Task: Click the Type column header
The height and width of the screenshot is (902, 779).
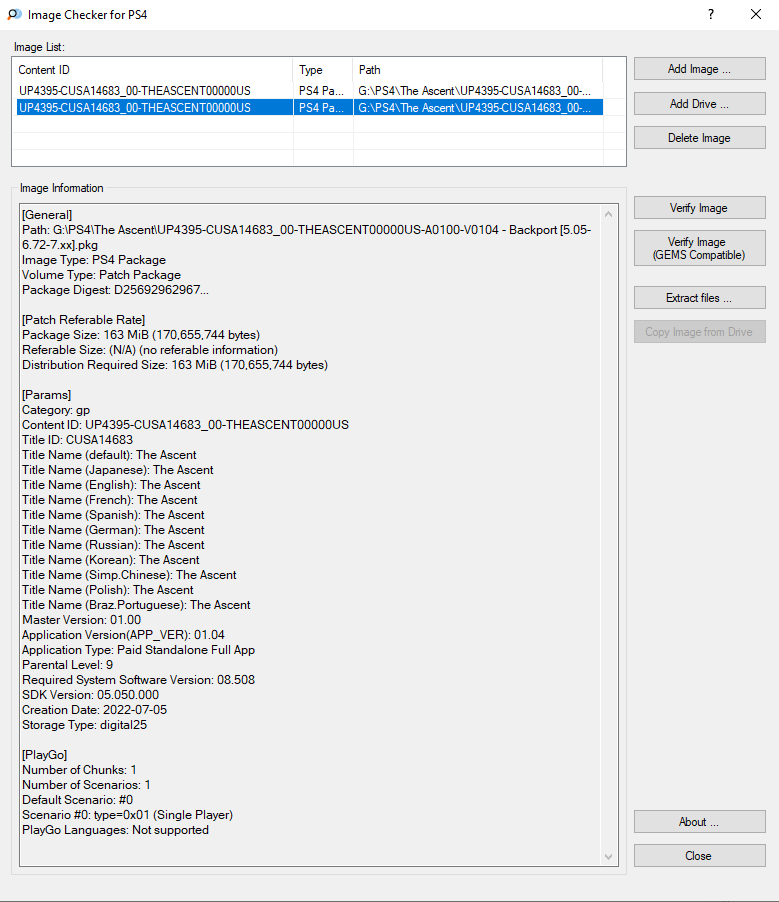Action: [x=323, y=70]
